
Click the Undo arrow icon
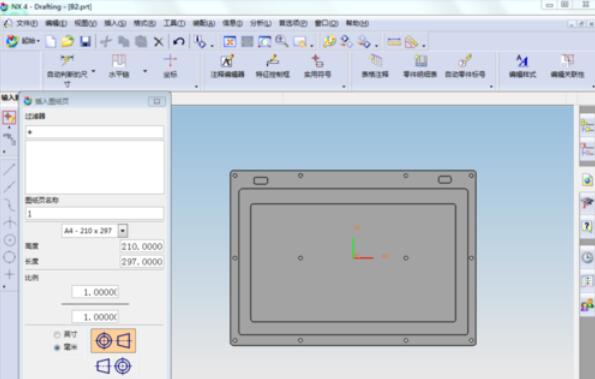point(178,41)
